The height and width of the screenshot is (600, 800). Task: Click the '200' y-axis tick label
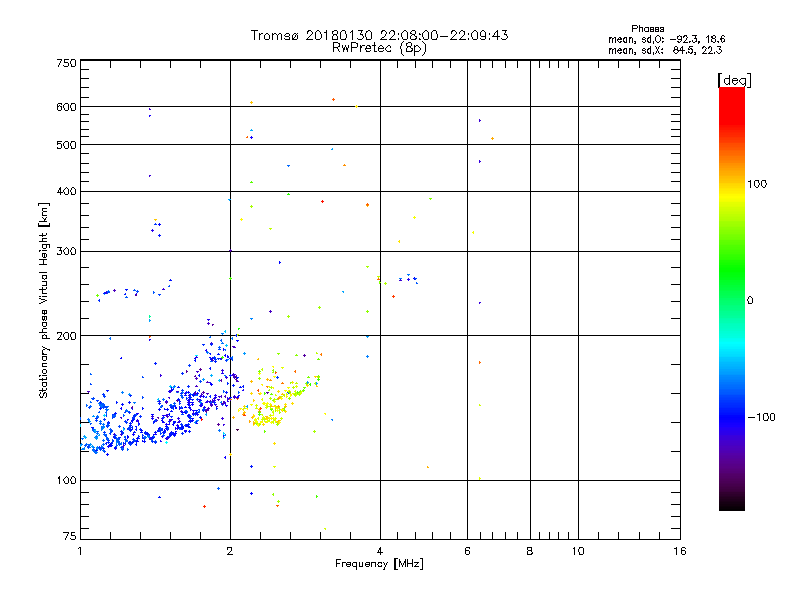click(x=67, y=336)
